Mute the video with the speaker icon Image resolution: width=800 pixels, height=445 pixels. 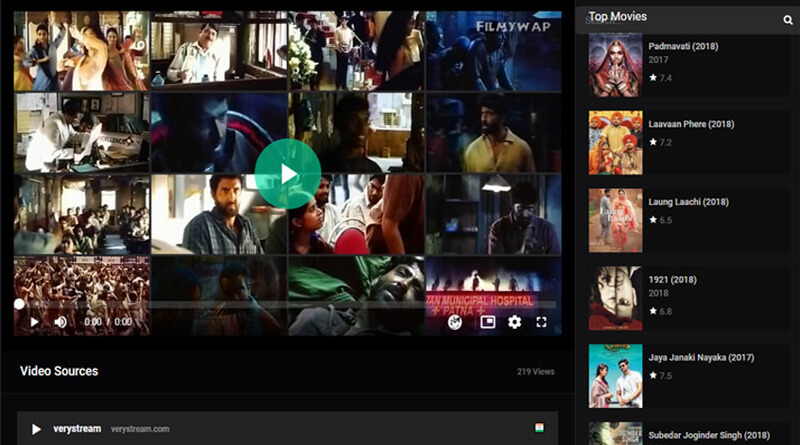[x=61, y=322]
